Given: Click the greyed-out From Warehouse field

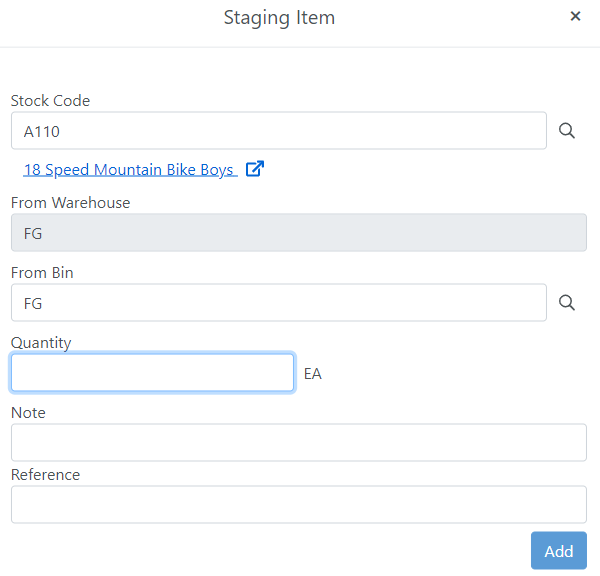Looking at the screenshot, I should click(298, 233).
